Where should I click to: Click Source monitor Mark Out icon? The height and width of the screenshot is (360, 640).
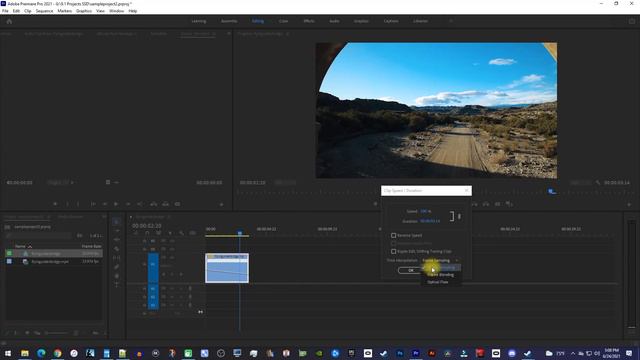point(78,204)
